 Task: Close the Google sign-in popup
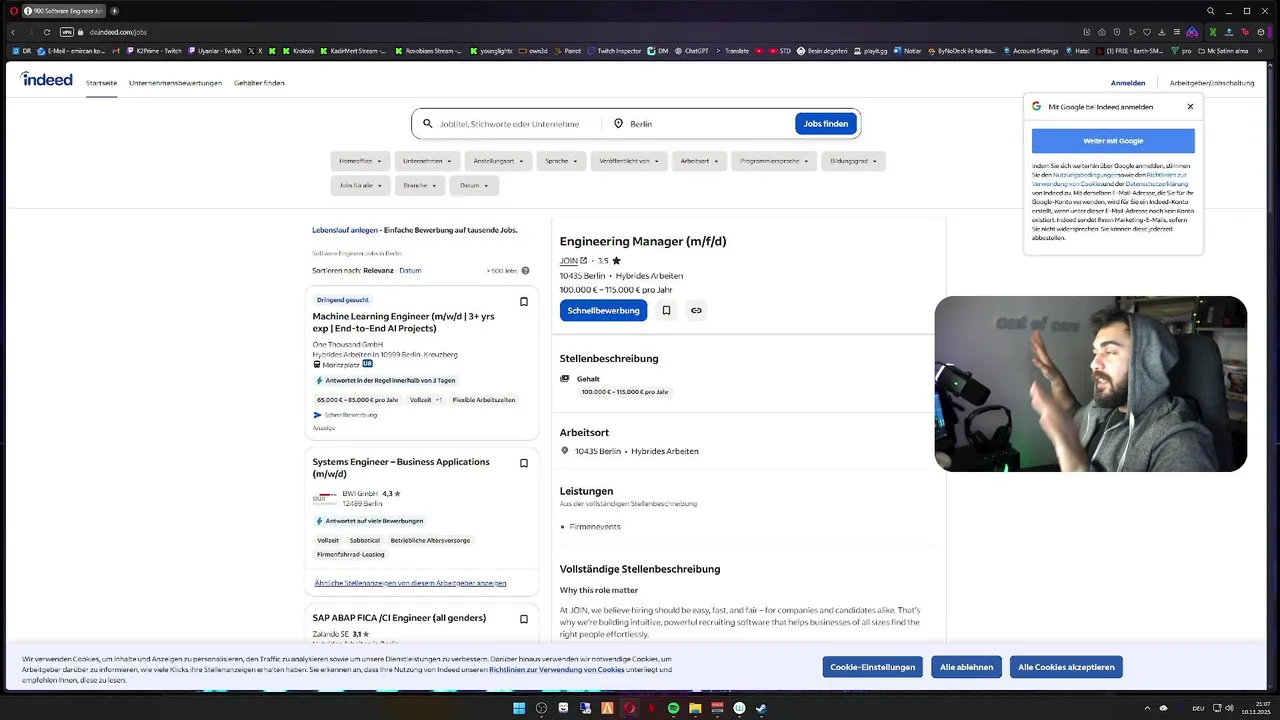coord(1190,106)
